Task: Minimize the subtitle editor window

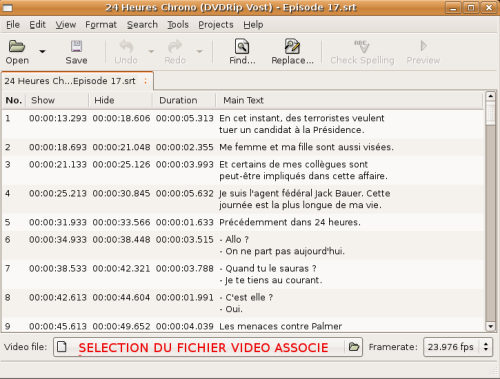Action: click(x=453, y=8)
